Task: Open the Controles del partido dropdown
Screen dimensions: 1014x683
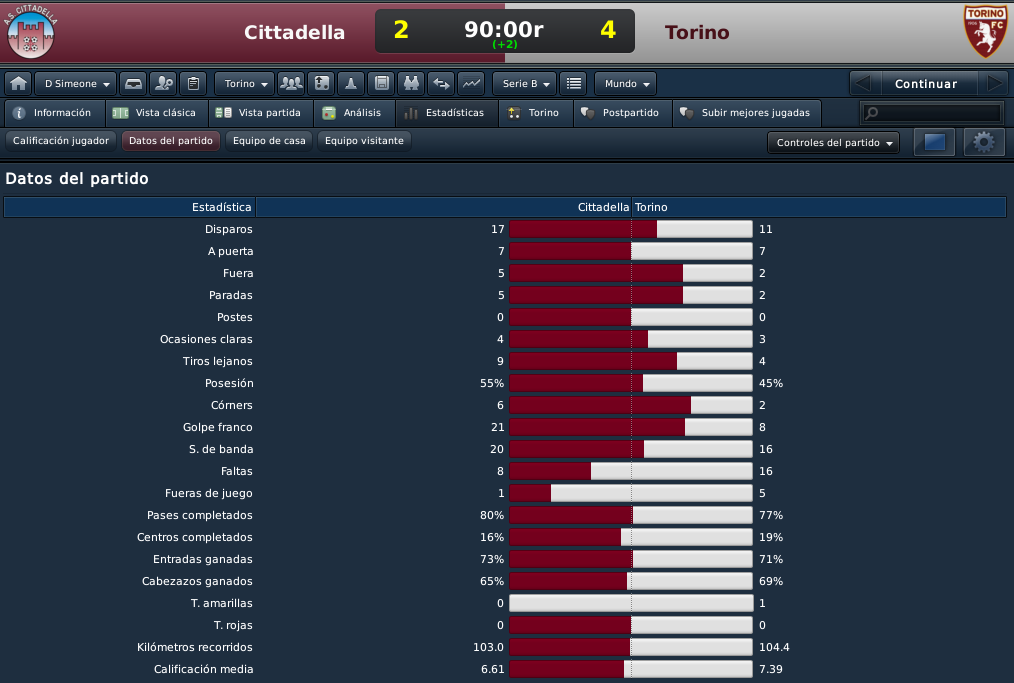Action: pyautogui.click(x=833, y=143)
